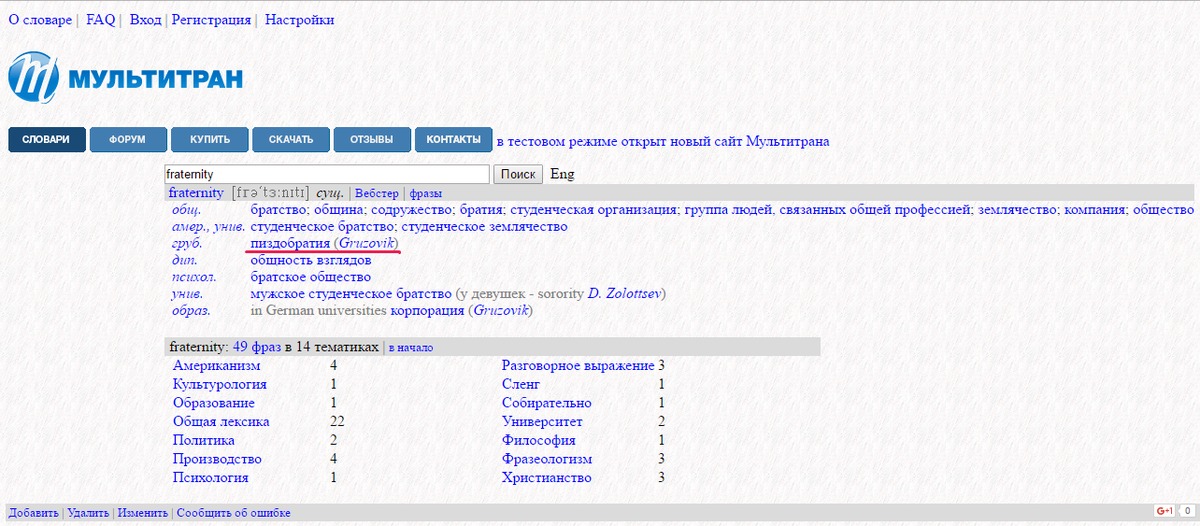The width and height of the screenshot is (1200, 526).
Task: Click the translation братское общество
Action: click(x=311, y=277)
